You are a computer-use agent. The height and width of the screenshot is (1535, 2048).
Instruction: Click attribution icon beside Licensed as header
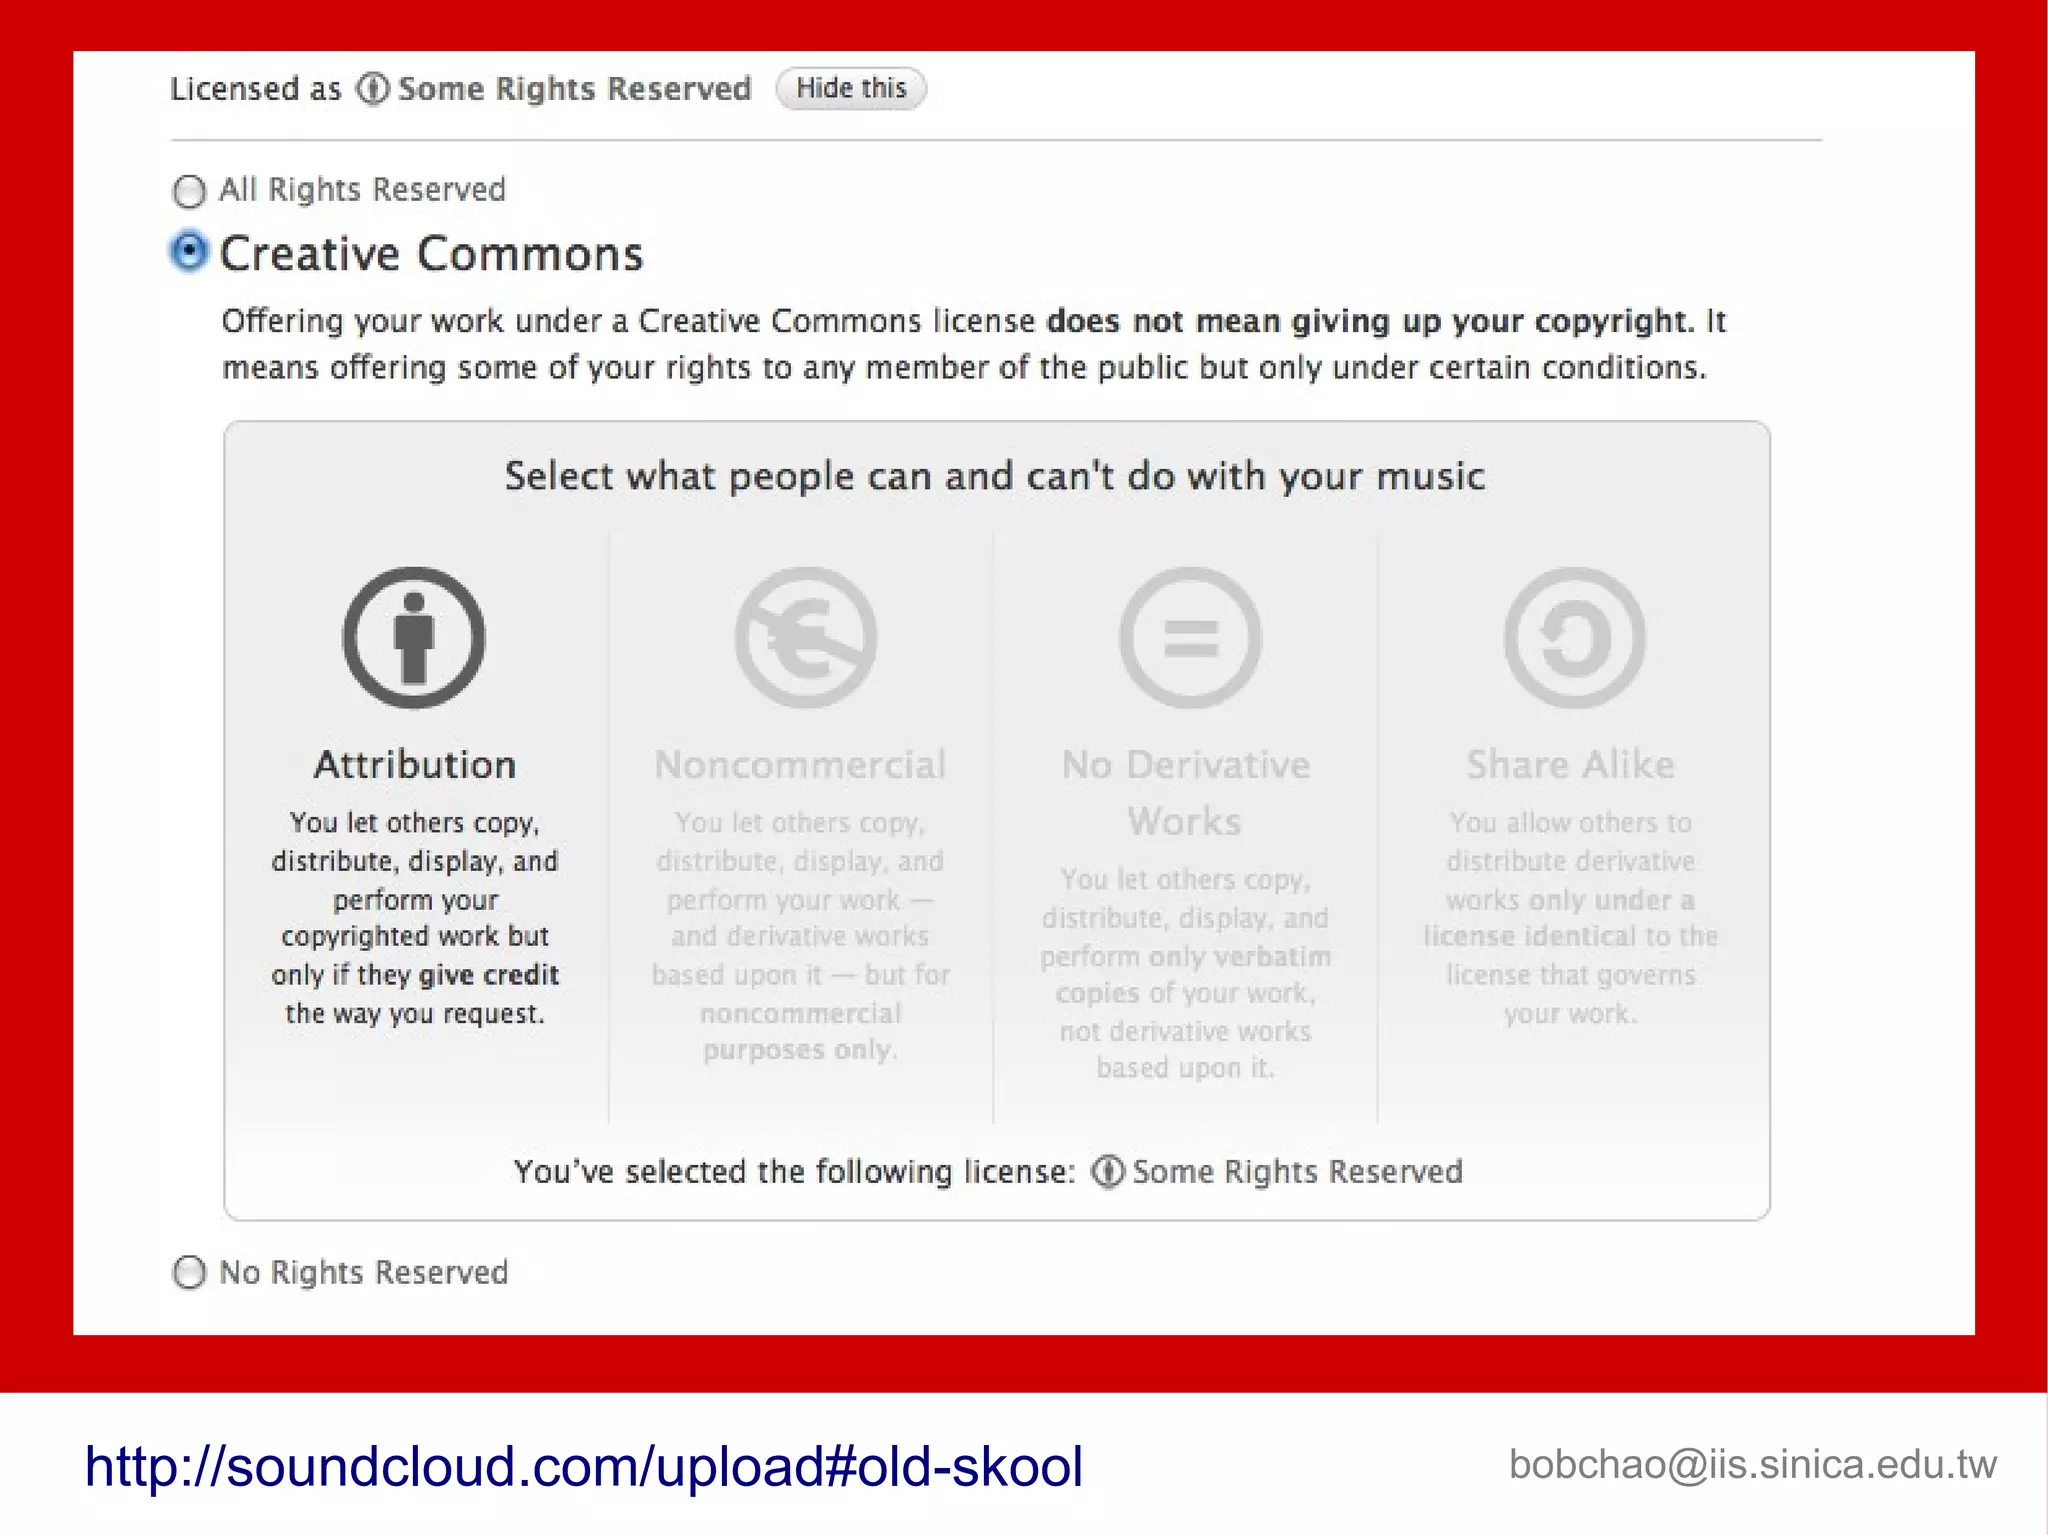coord(373,89)
